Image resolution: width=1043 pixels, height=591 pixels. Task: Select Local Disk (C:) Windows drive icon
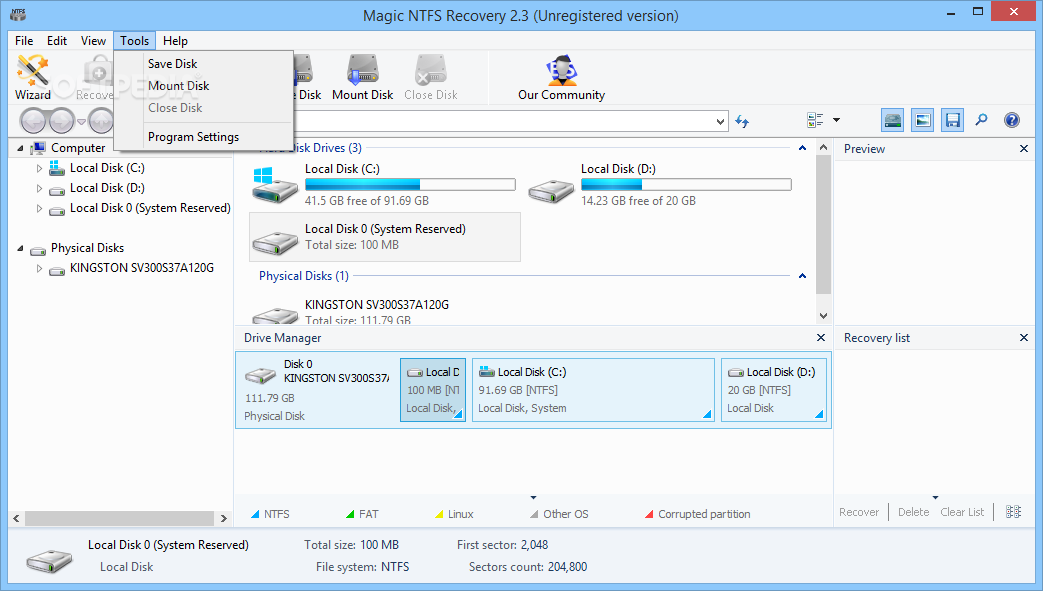point(275,185)
